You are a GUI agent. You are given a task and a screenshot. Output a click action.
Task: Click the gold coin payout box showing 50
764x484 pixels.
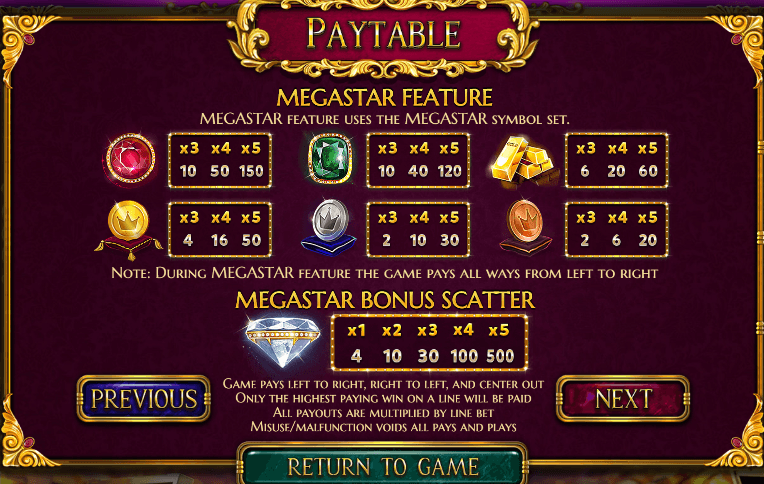tap(220, 230)
